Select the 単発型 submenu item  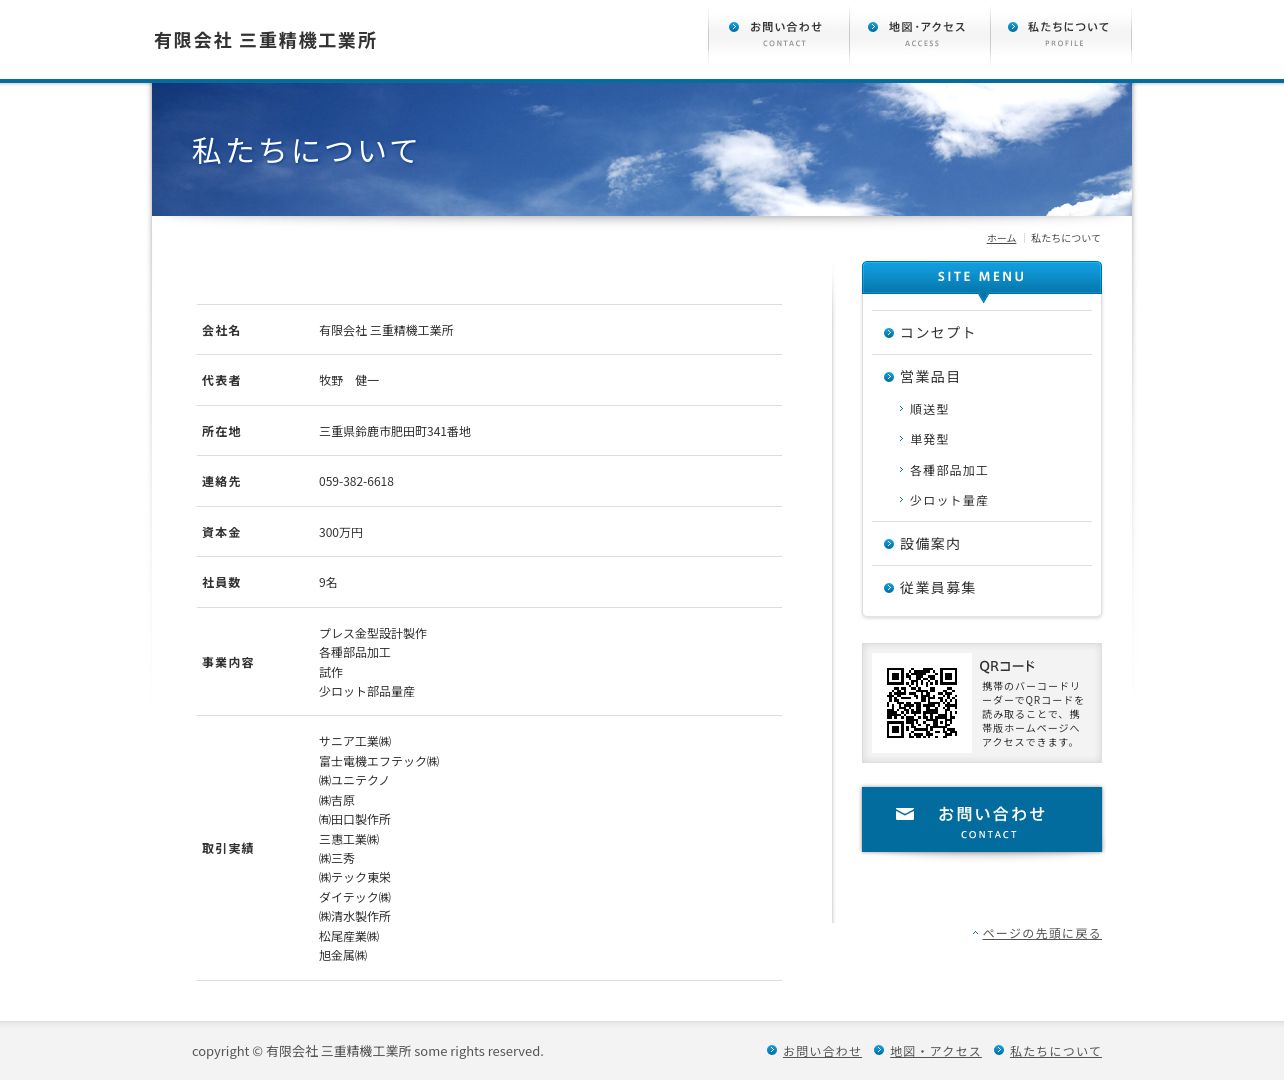point(929,440)
